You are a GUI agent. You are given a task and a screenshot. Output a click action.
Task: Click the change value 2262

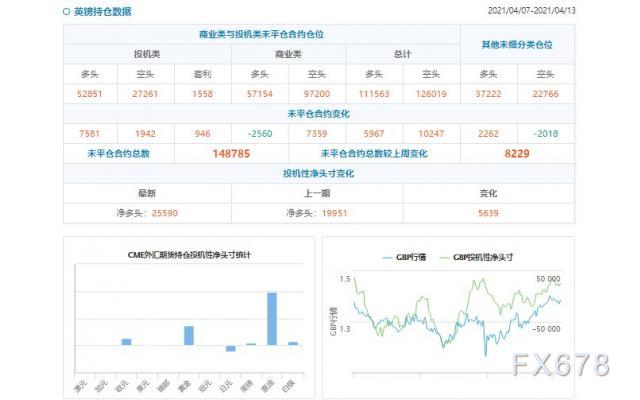488,134
